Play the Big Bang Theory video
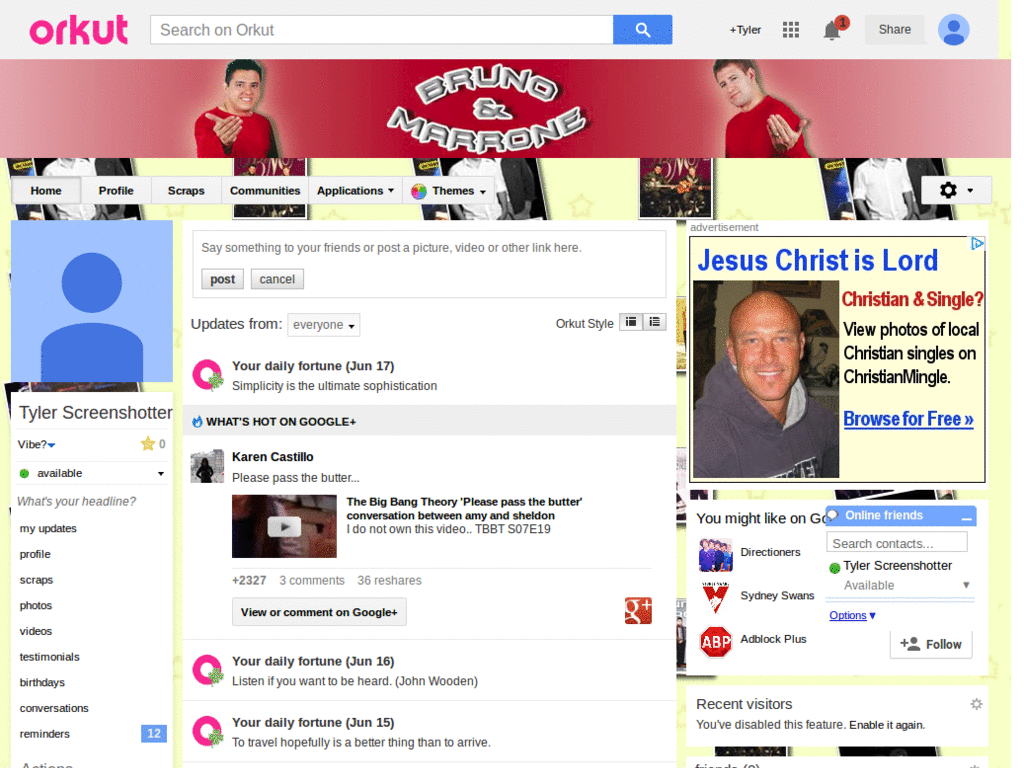Viewport: 1024px width, 768px height. 284,526
